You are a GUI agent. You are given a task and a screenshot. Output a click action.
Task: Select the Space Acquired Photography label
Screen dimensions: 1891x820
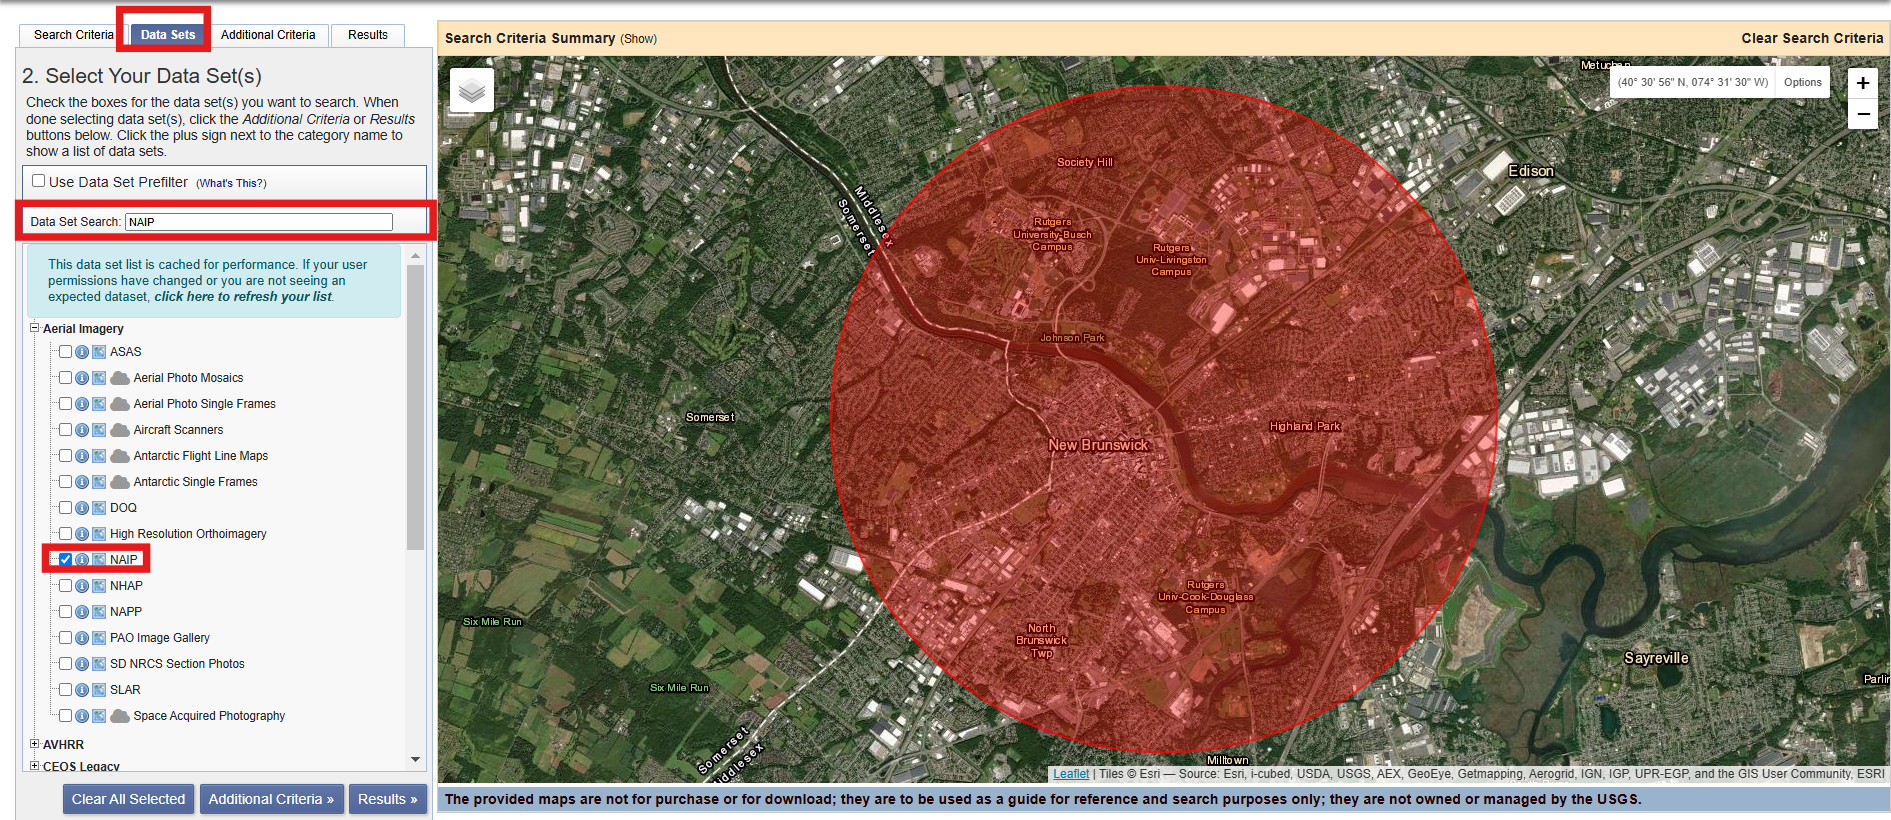(209, 716)
